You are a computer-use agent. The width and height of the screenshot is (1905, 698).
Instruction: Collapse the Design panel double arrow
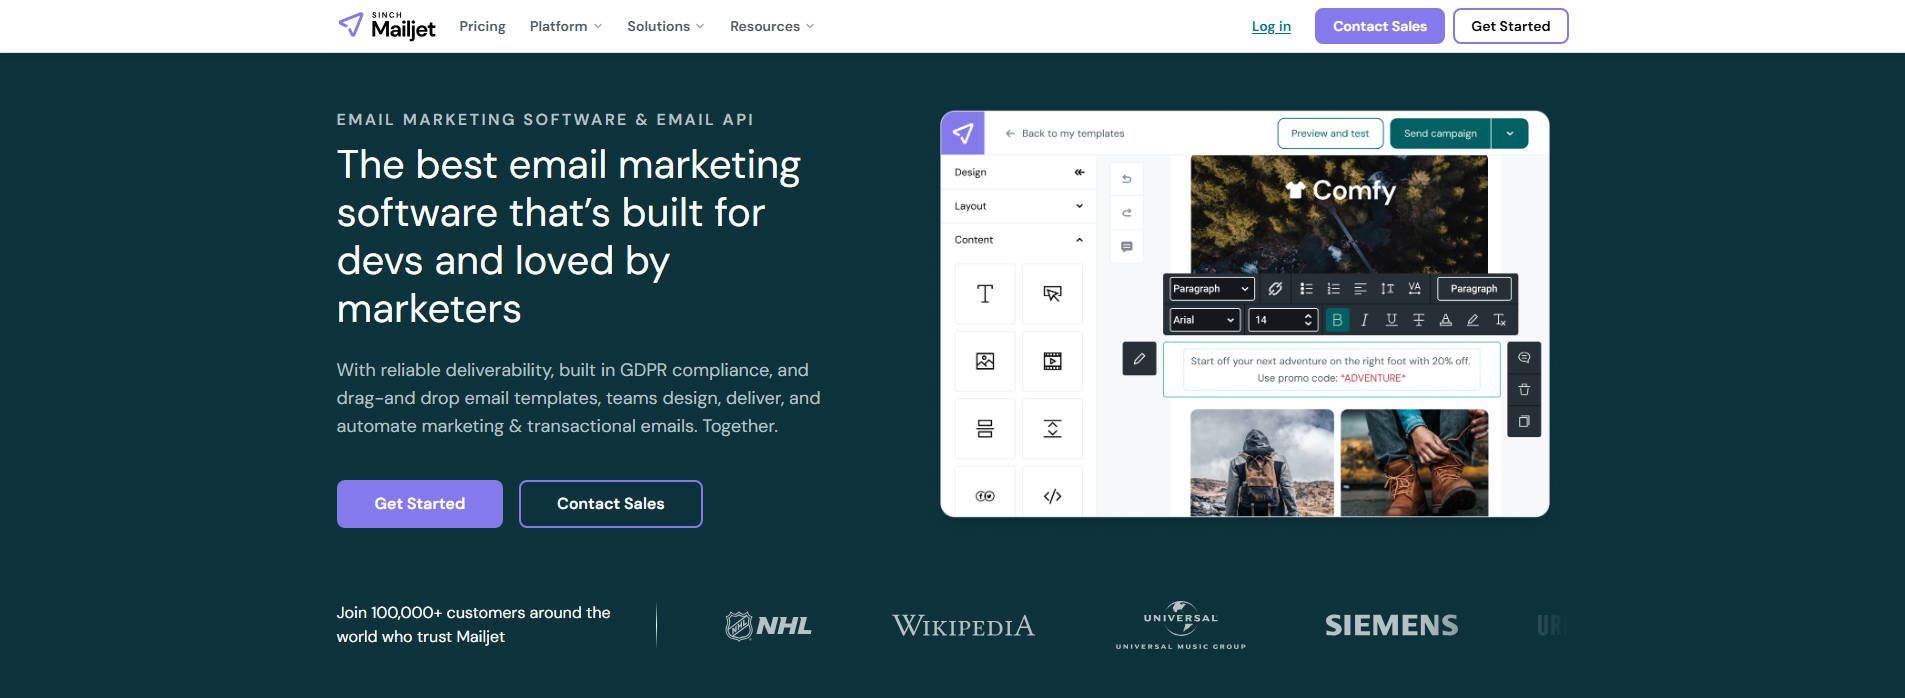pos(1079,172)
